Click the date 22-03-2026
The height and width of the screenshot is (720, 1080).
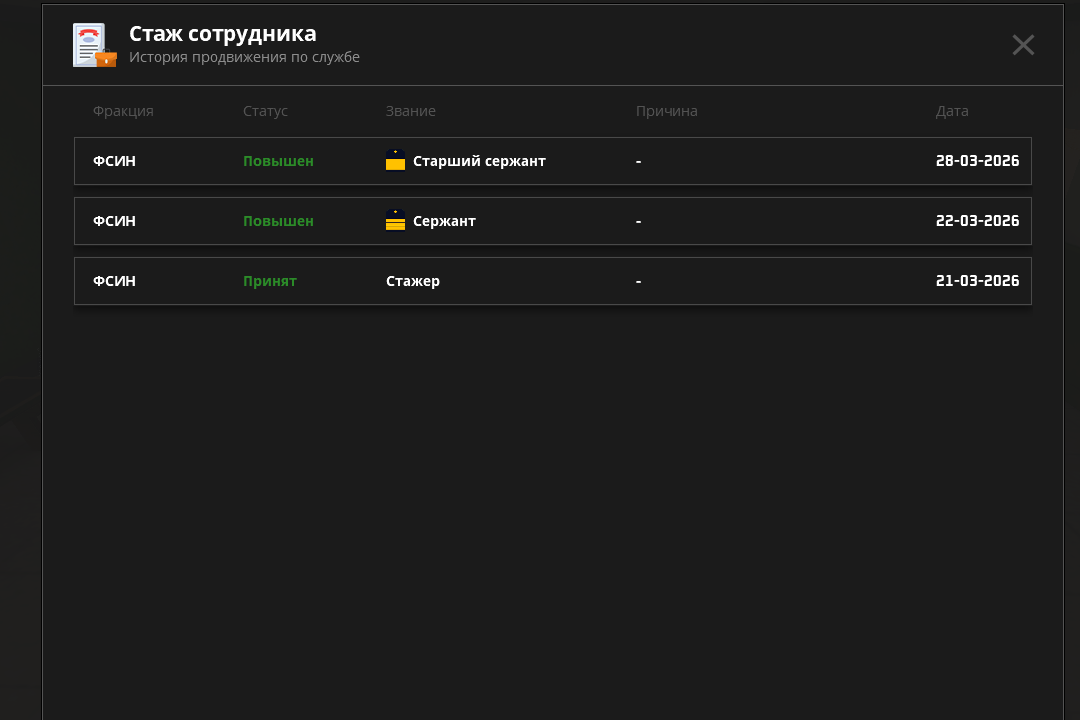(977, 221)
